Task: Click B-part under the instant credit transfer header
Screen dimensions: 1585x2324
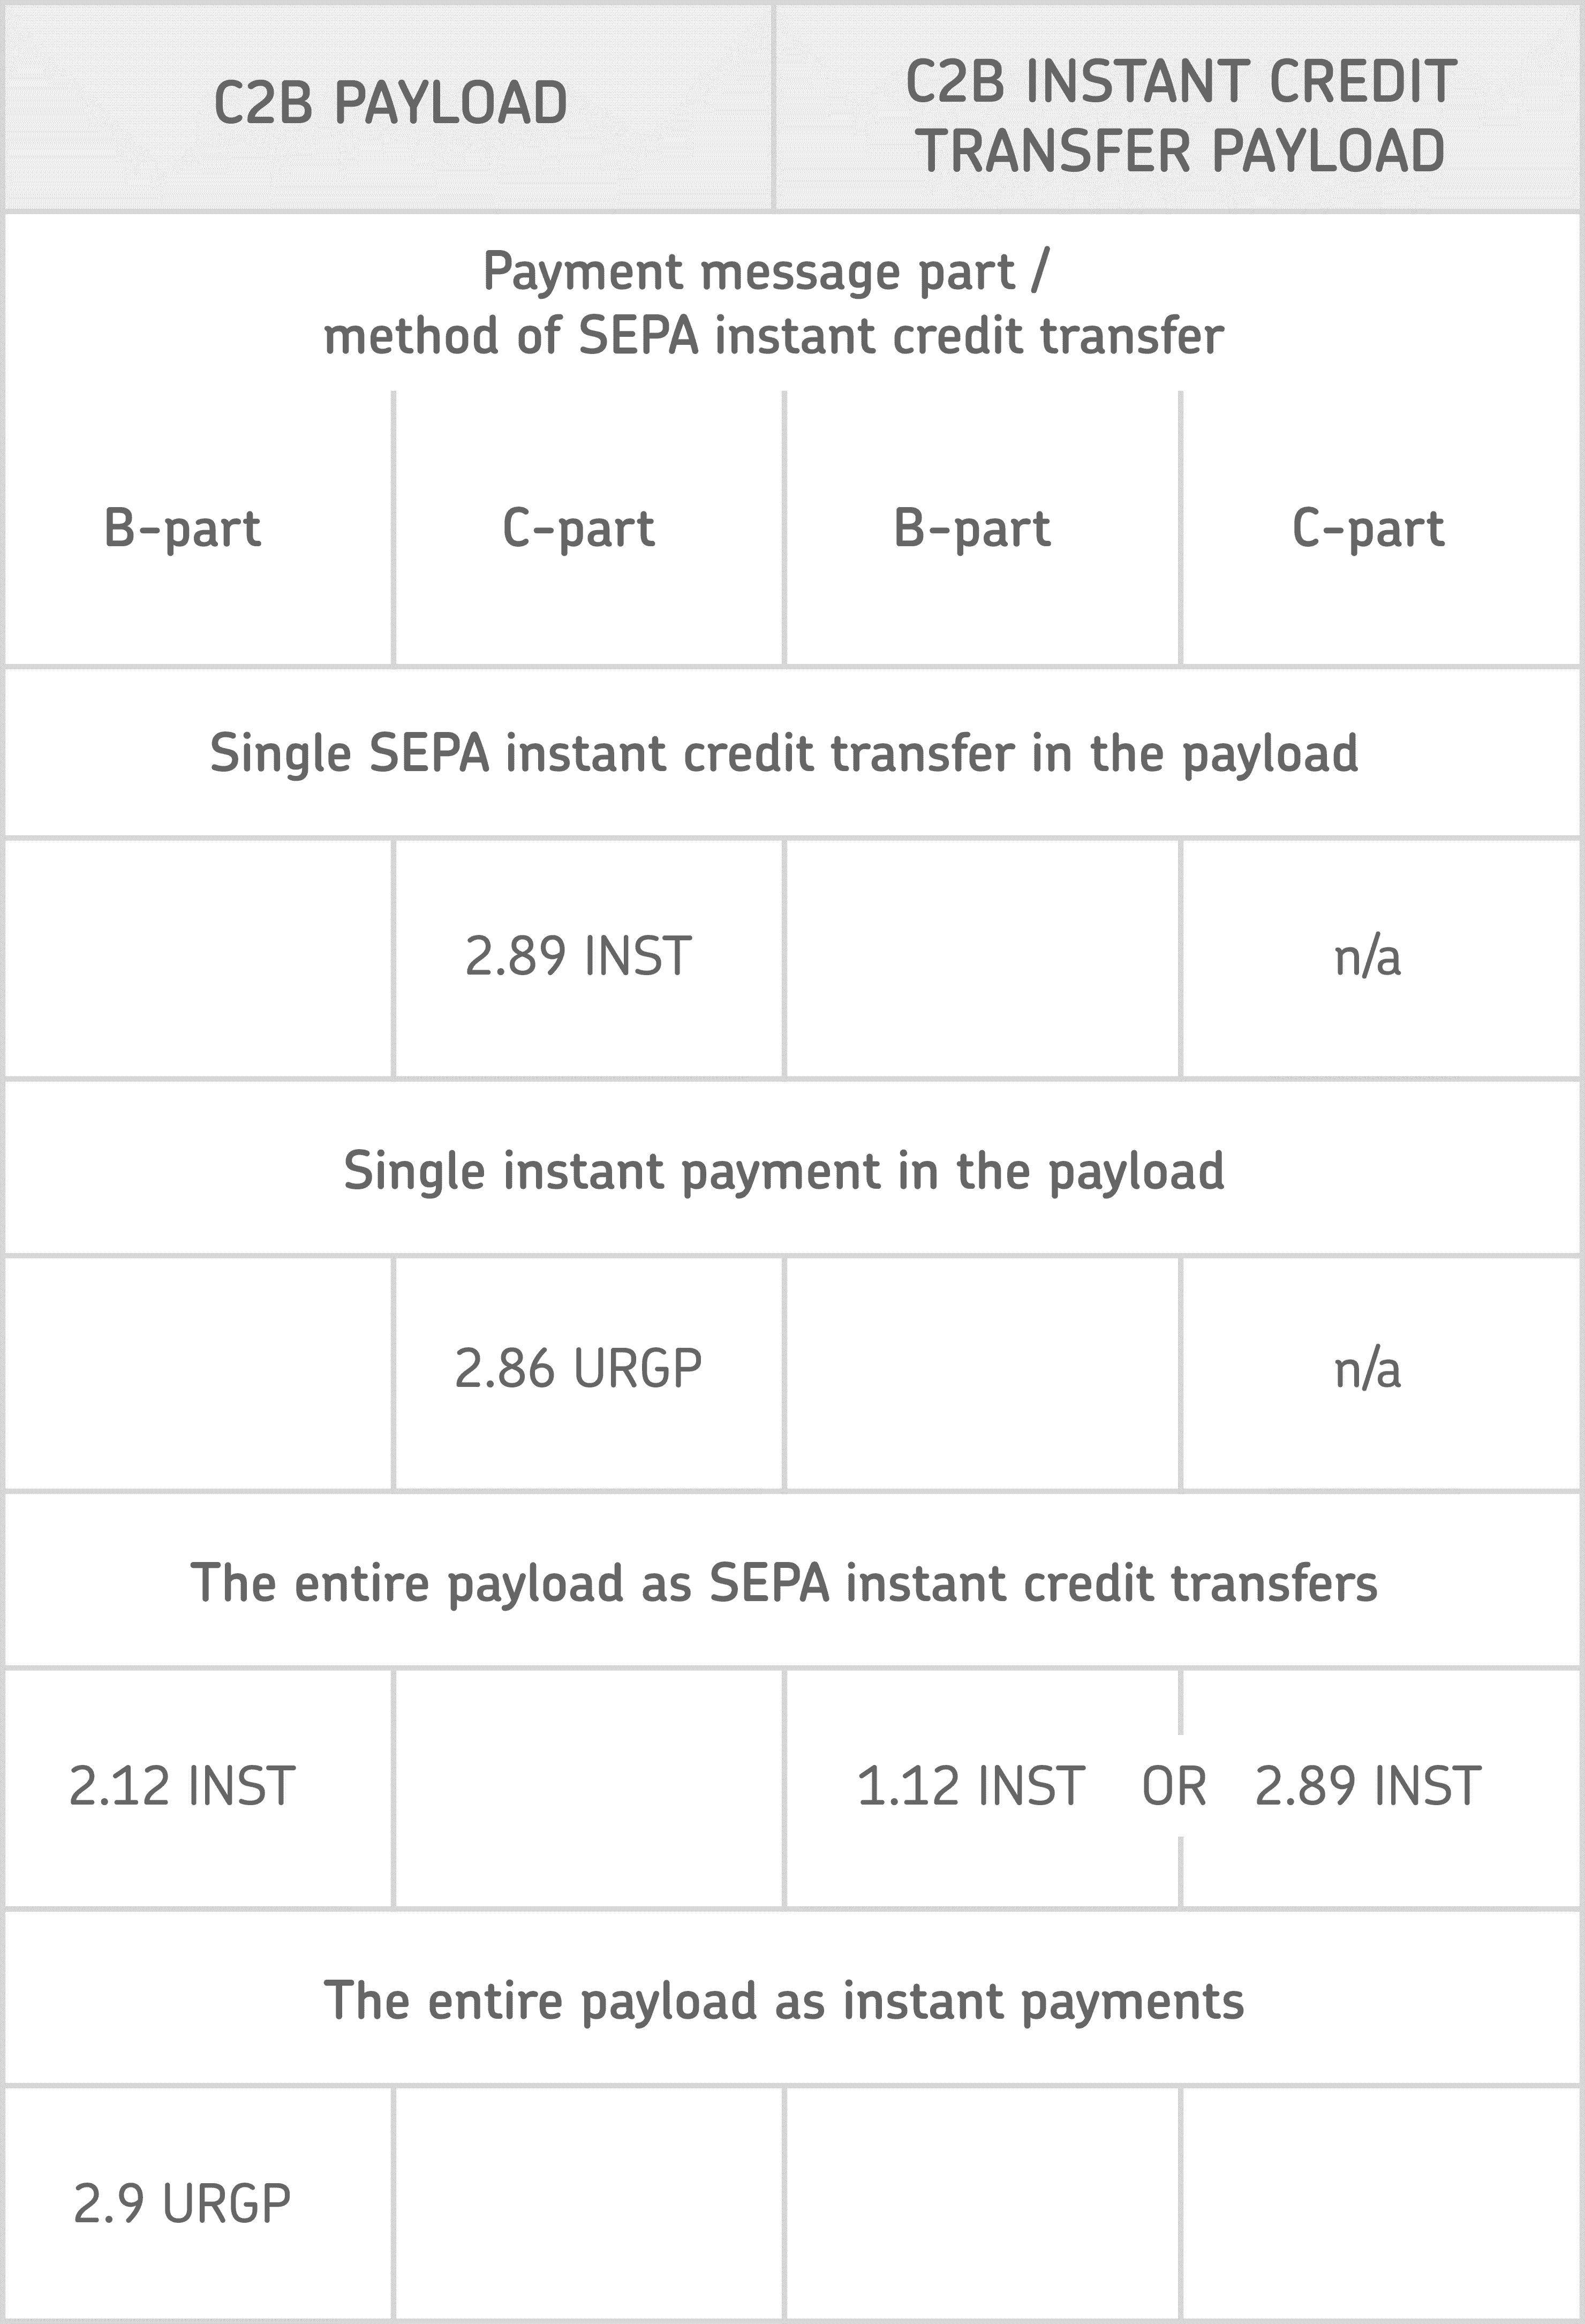Action: (972, 528)
